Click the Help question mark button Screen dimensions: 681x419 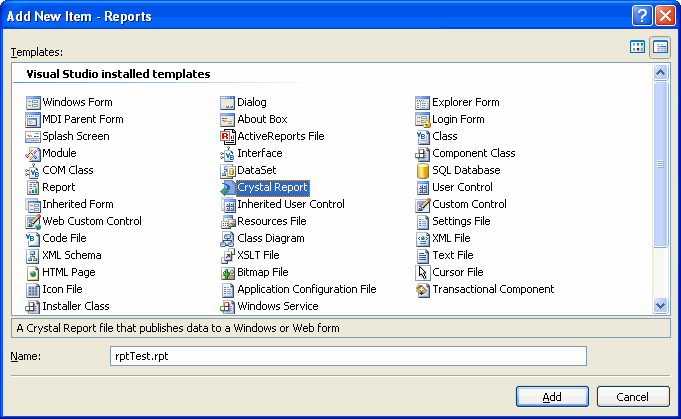[643, 15]
